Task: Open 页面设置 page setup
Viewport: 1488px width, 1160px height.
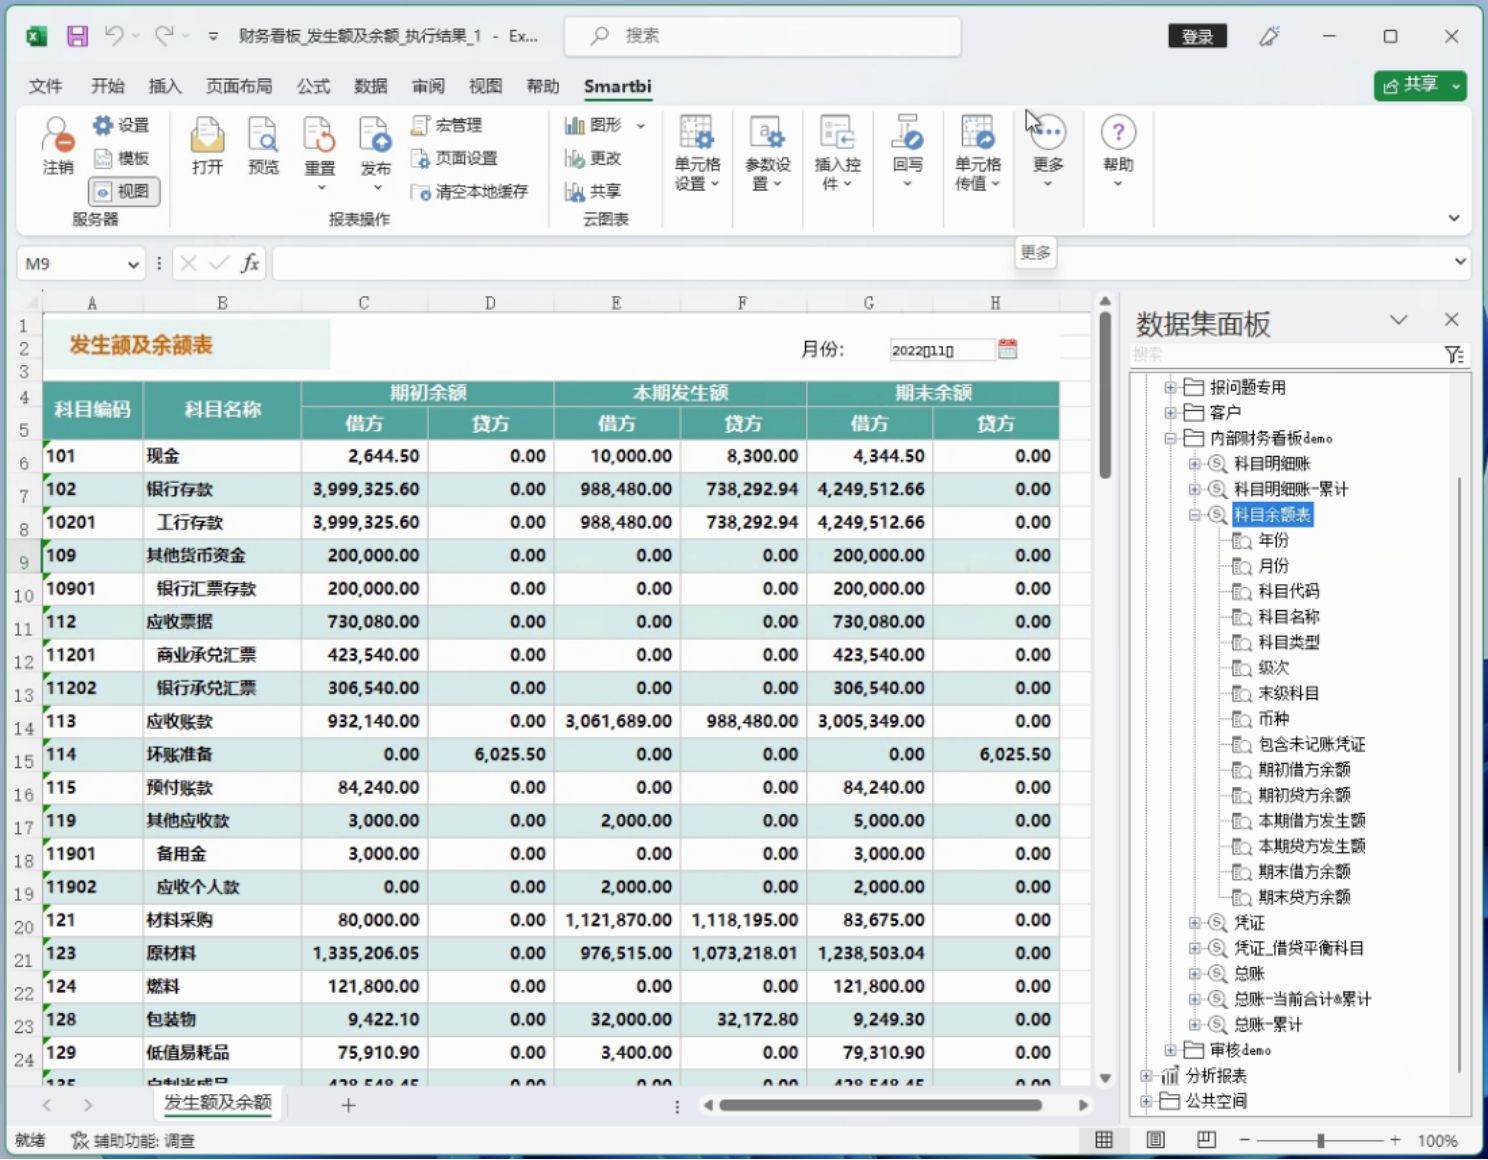Action: click(x=454, y=158)
